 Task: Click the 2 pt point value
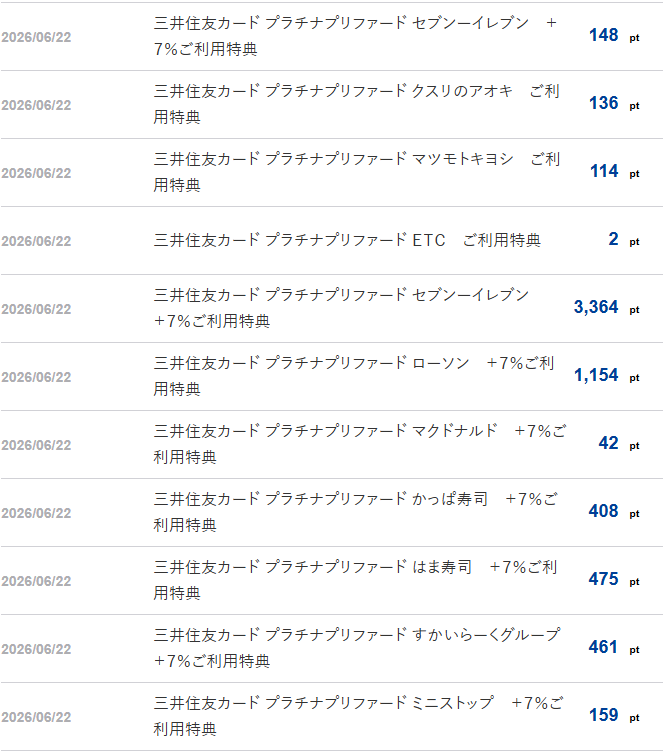(x=624, y=239)
